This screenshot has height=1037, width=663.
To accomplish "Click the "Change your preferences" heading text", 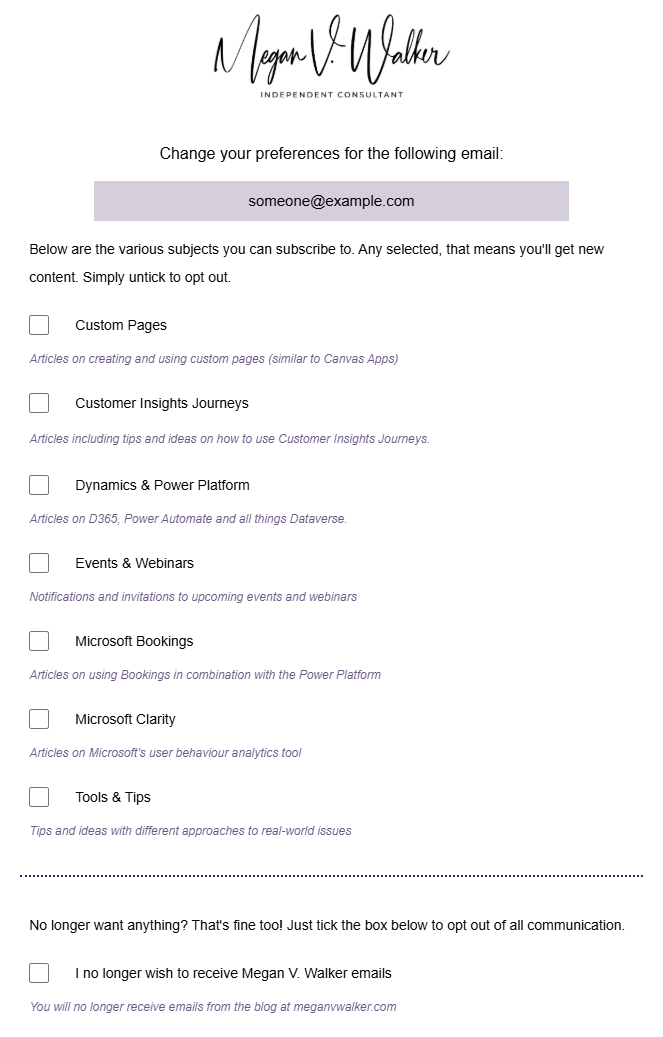I will pyautogui.click(x=331, y=154).
